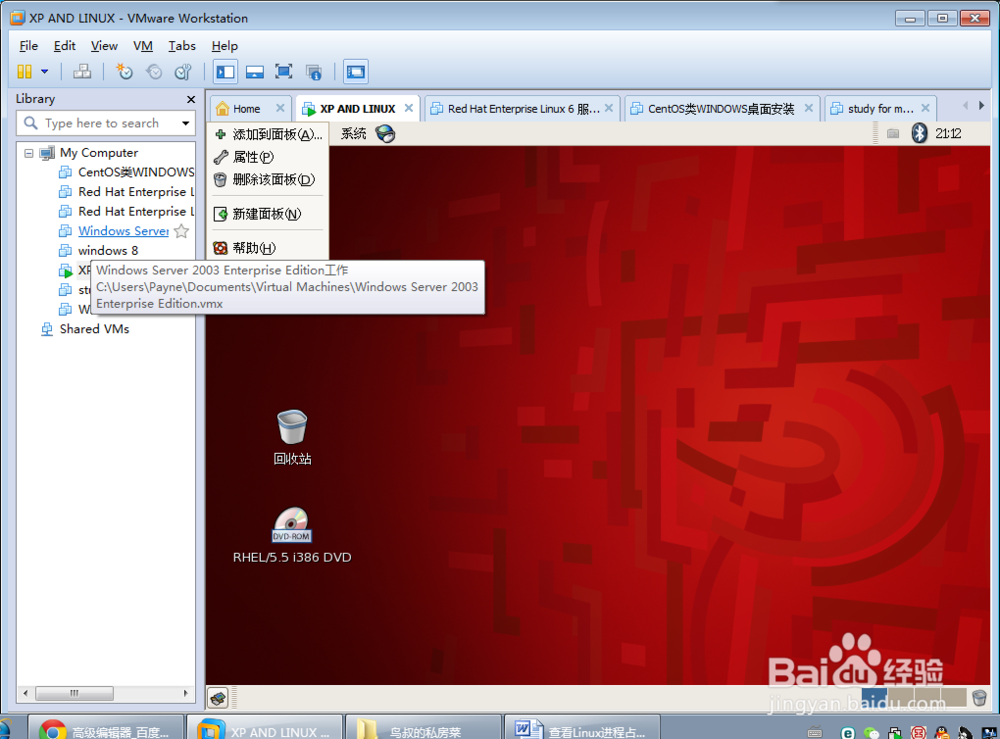Viewport: 1000px width, 739px height.
Task: Toggle the Show Library sidebar icon
Action: point(225,71)
